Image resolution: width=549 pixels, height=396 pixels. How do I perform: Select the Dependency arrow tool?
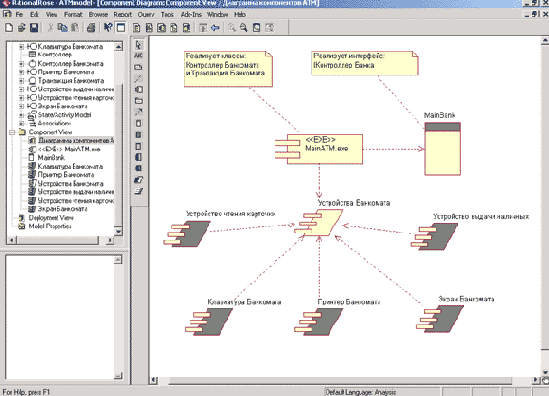coord(138,112)
